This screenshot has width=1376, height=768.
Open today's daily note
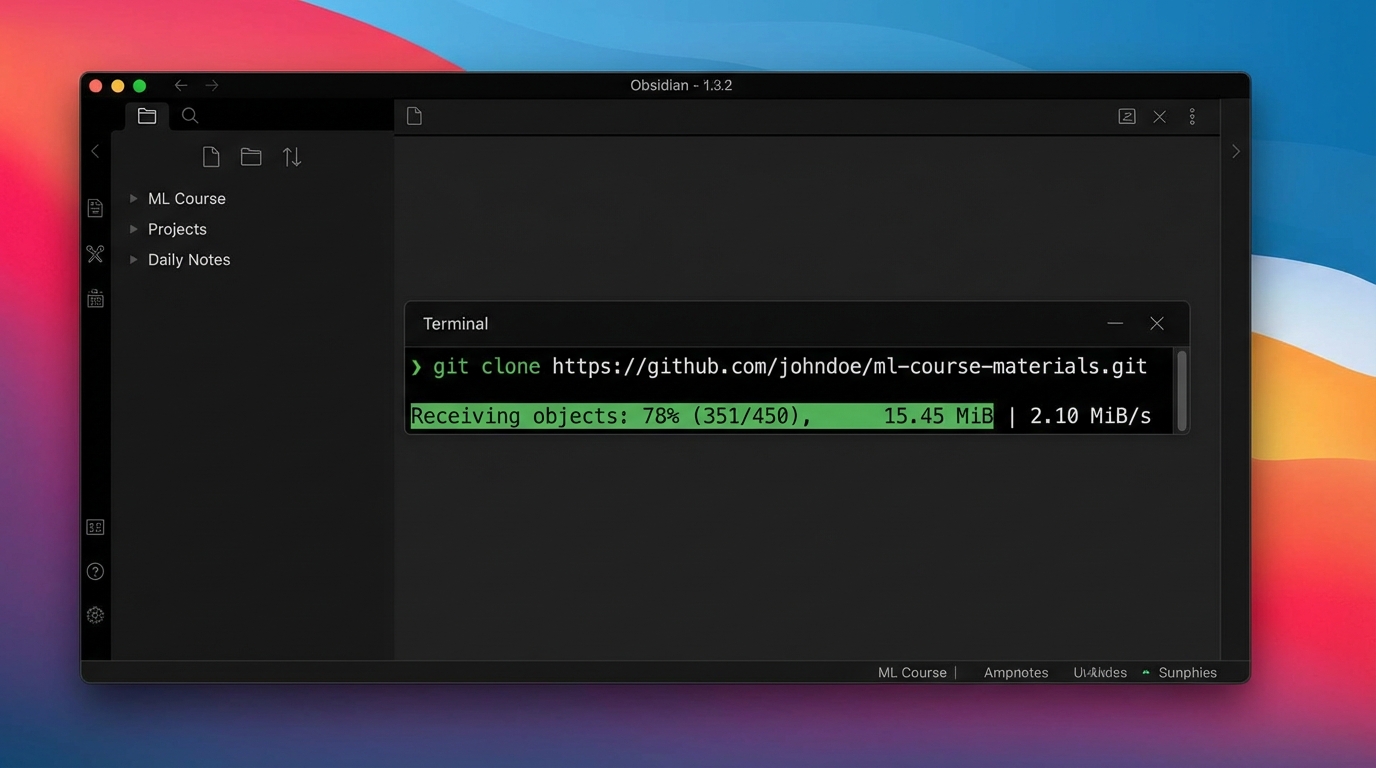[x=95, y=298]
